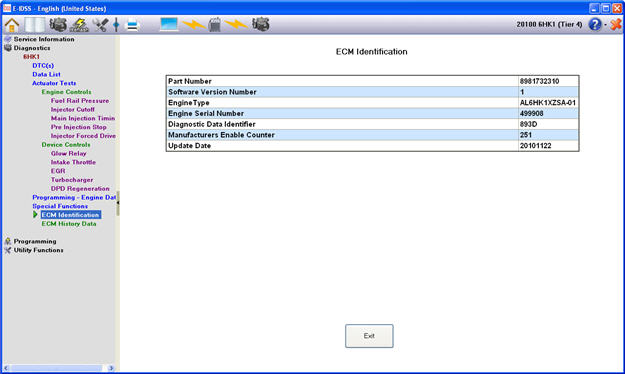This screenshot has width=625, height=374.
Task: Select Manufacturers Enable Counter value 251
Action: click(525, 135)
